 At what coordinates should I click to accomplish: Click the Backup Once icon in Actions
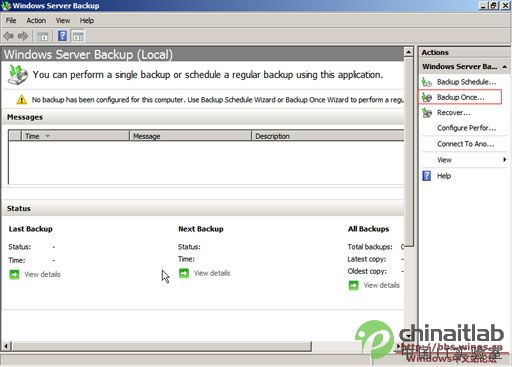427,97
